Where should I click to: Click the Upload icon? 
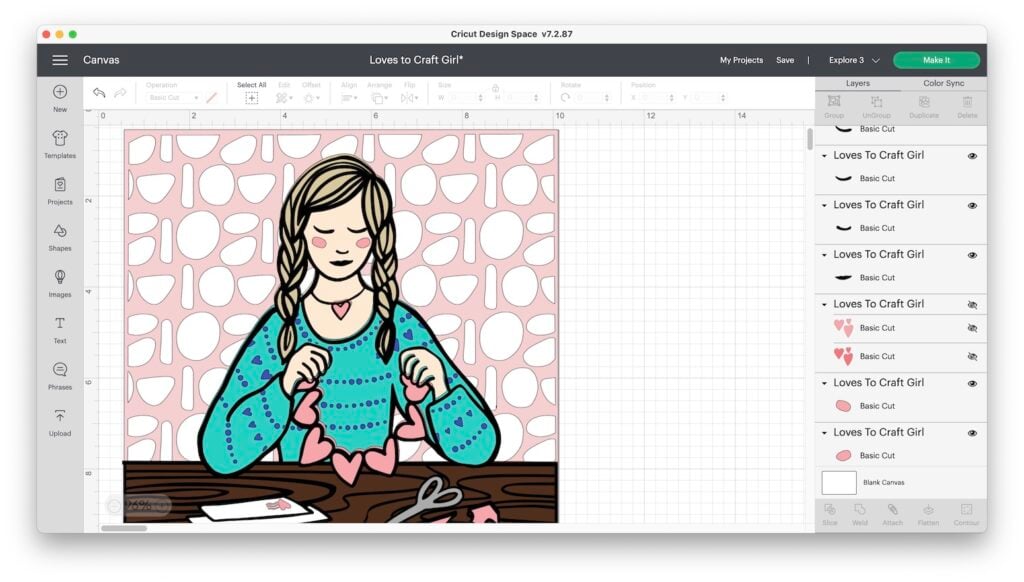pyautogui.click(x=60, y=416)
